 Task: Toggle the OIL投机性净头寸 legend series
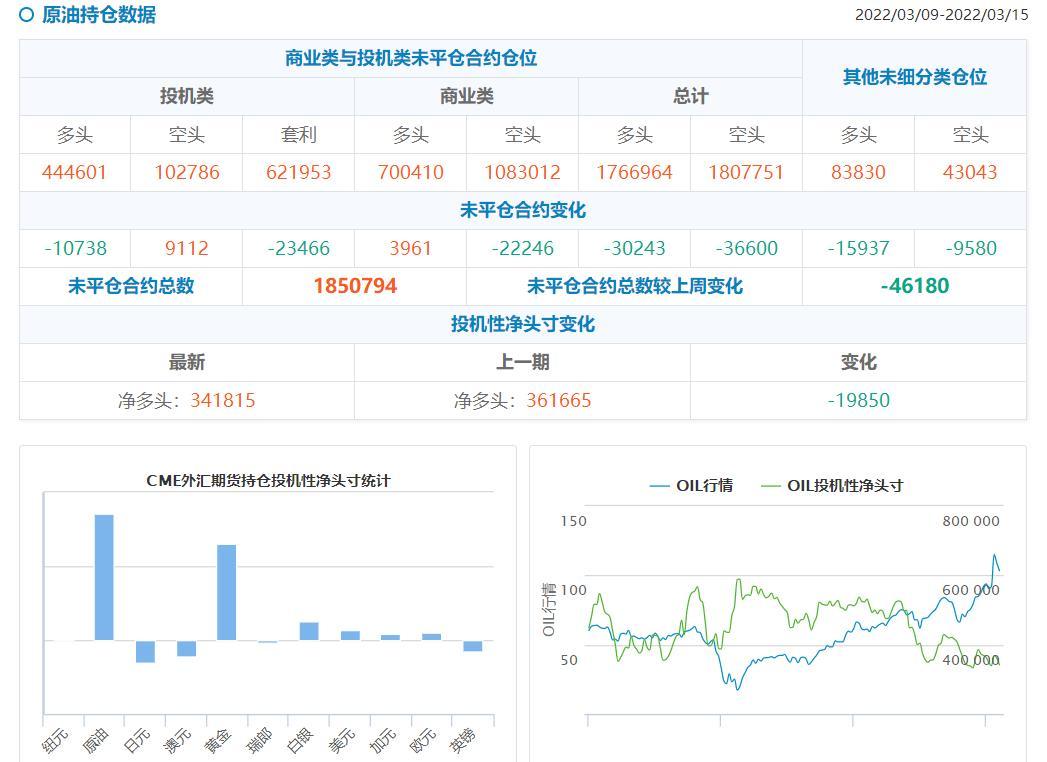(832, 486)
